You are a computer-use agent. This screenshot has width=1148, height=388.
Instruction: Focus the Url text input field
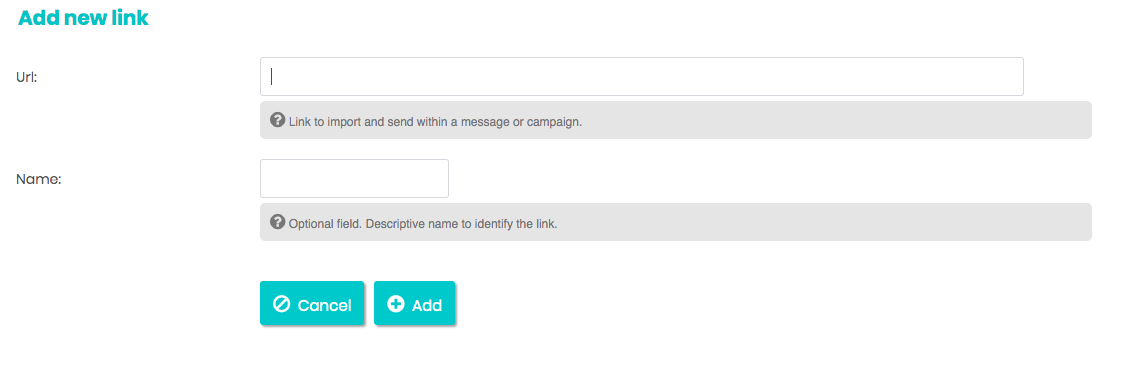641,76
